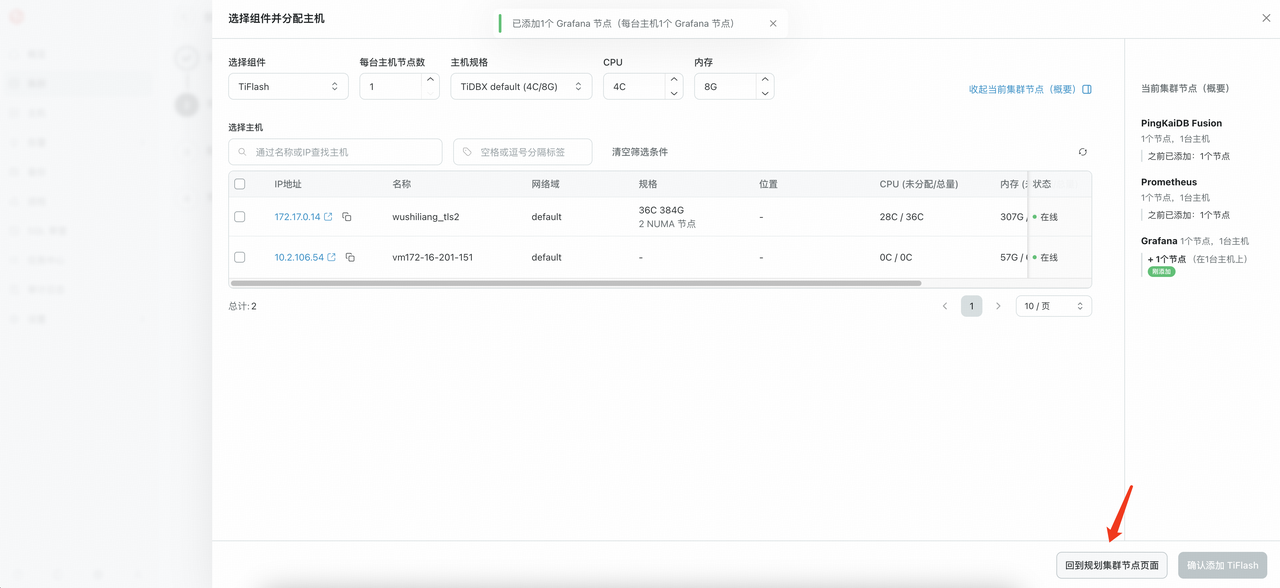
Task: Open the TiFlash component dropdown
Action: coord(288,87)
